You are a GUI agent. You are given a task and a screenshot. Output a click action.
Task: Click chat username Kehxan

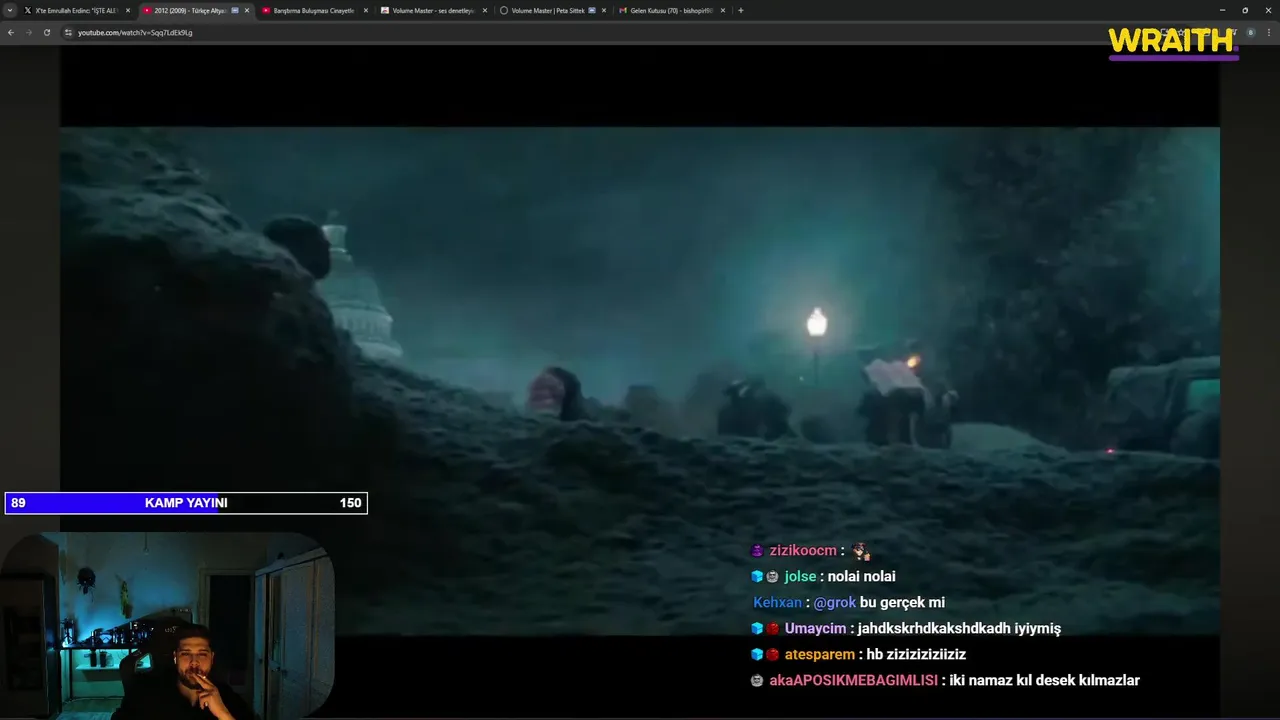click(777, 602)
